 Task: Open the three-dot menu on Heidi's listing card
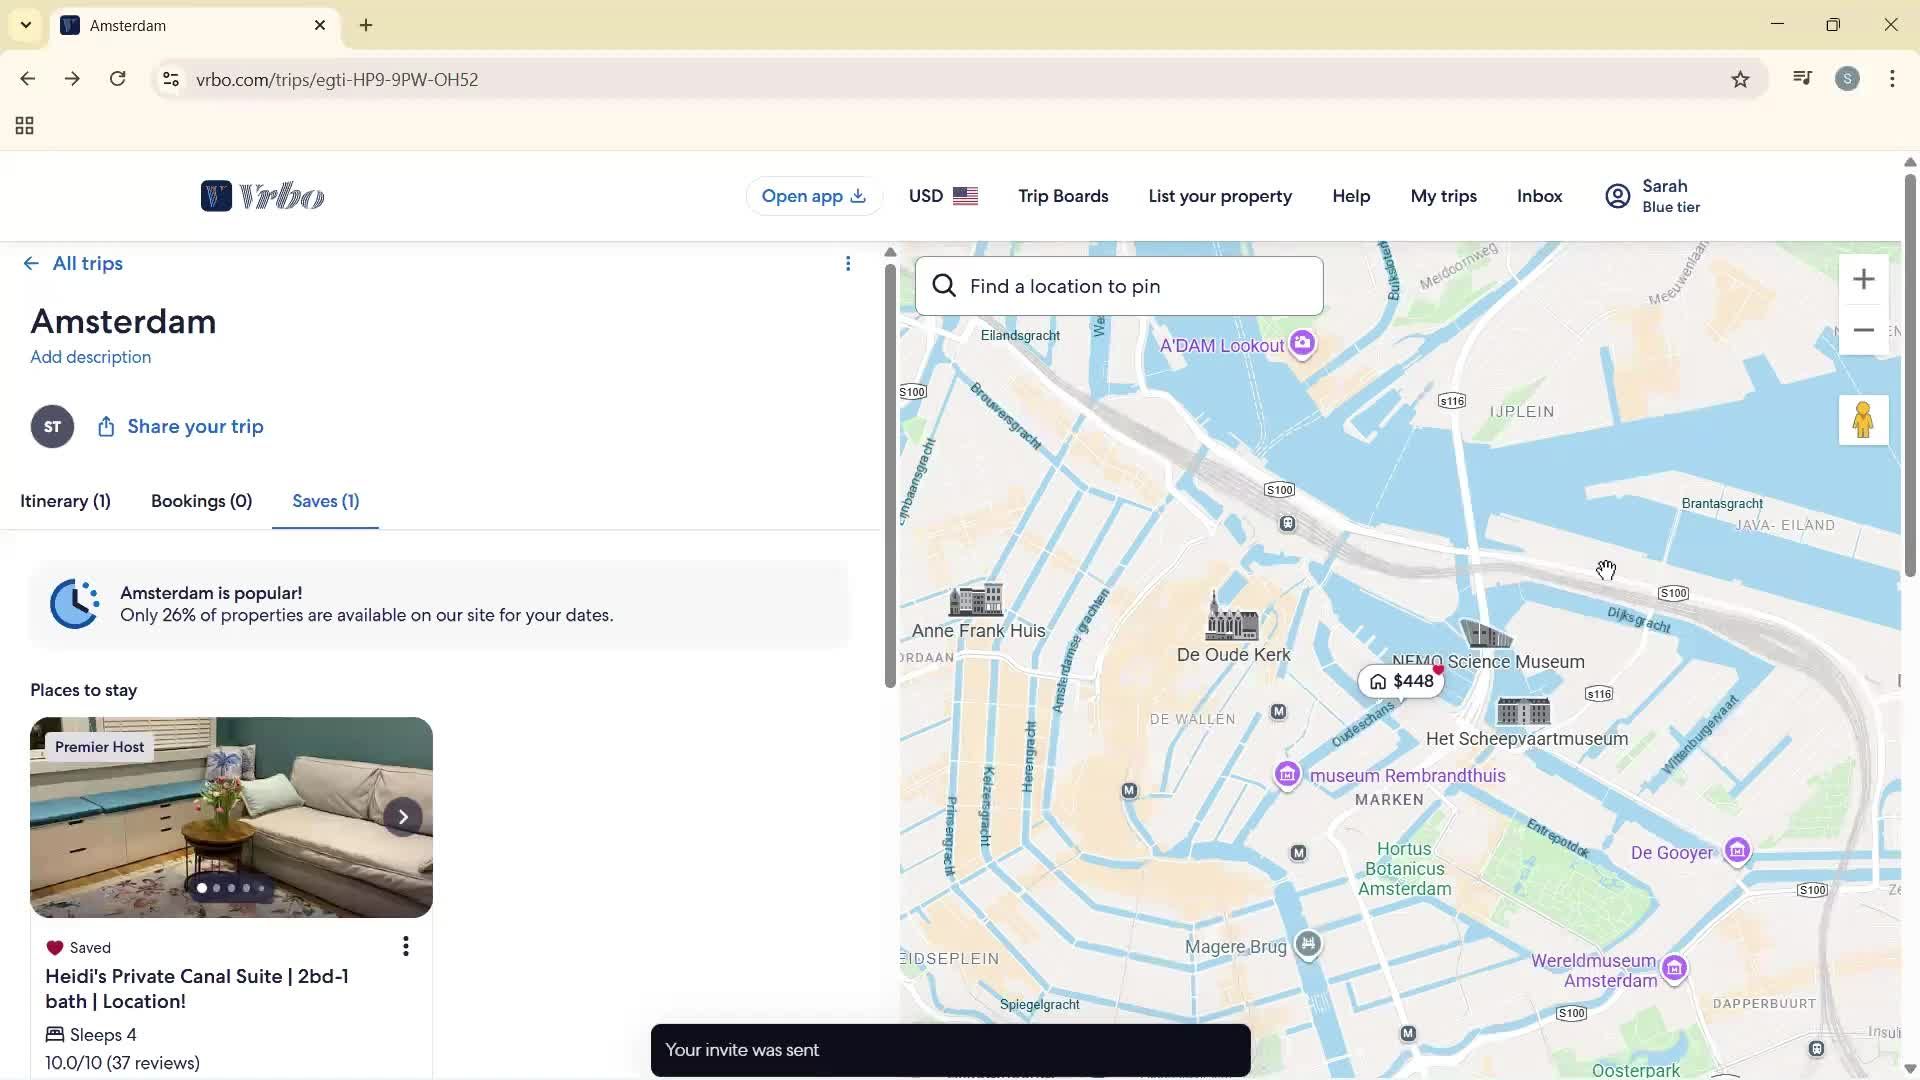[x=405, y=945]
